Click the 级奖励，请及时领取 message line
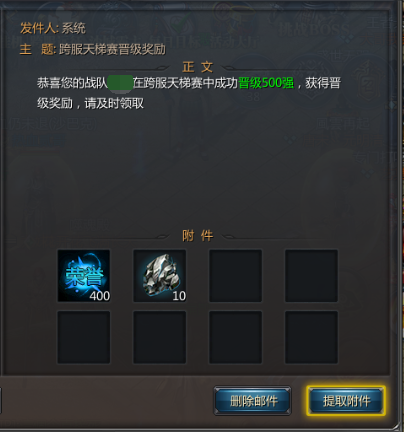Image resolution: width=404 pixels, height=432 pixels. pyautogui.click(x=90, y=103)
